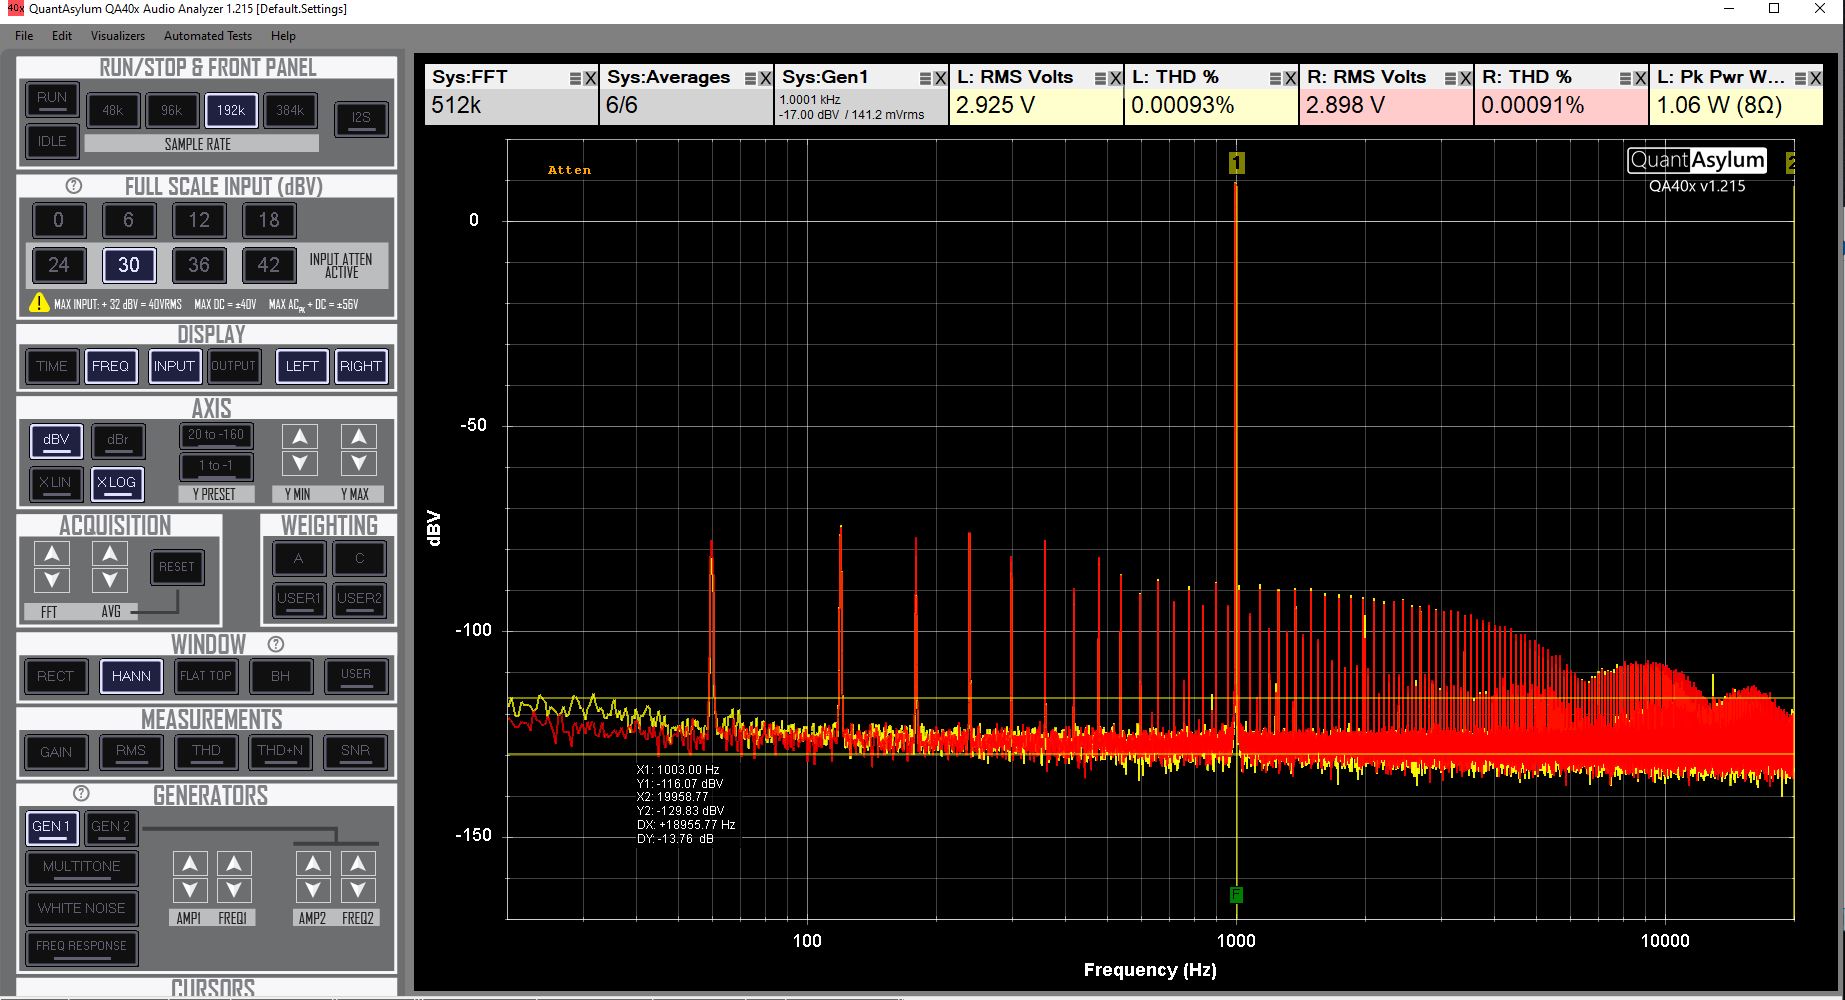Open the L: THD % tile menu icon
The height and width of the screenshot is (1000, 1845).
click(x=1275, y=78)
